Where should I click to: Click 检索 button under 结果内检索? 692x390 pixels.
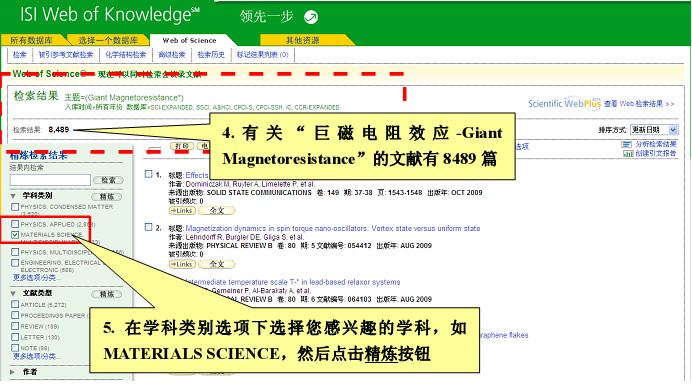tap(108, 180)
